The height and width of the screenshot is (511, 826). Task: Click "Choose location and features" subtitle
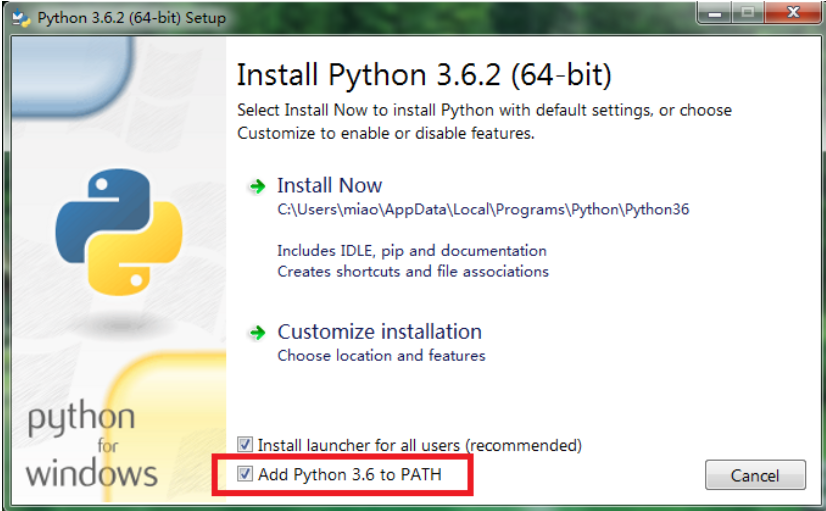[381, 356]
